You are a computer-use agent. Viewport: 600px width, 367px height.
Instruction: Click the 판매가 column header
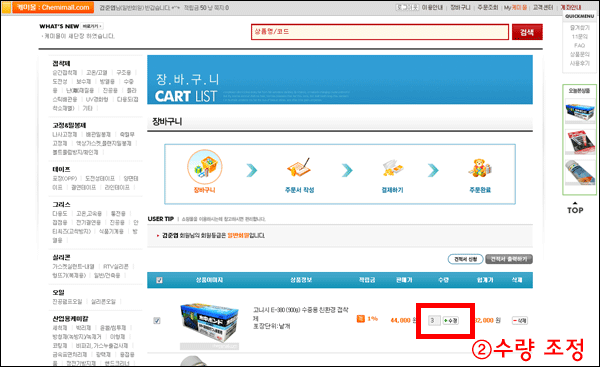click(x=404, y=280)
